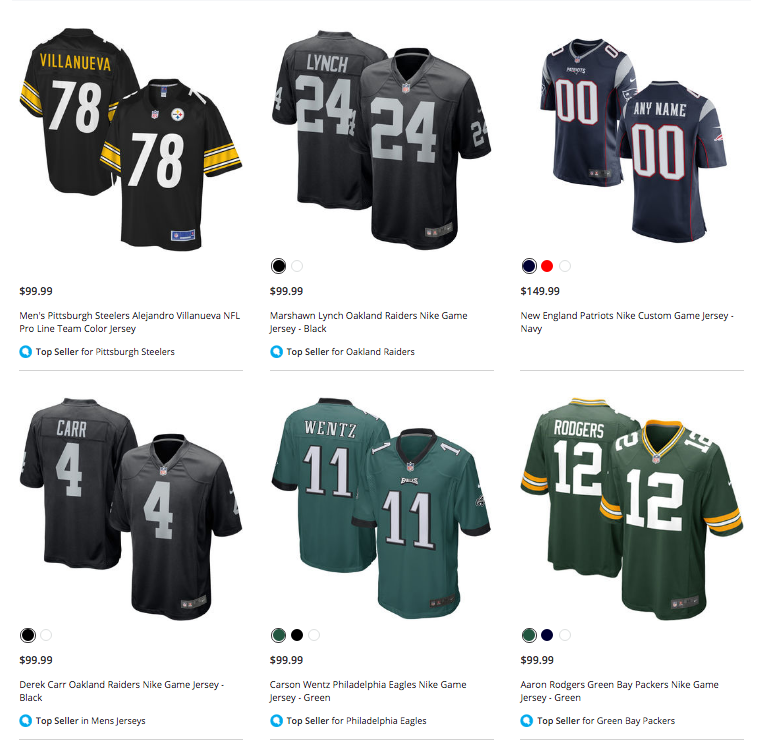Pick white swatch on Derek Carr jersey
The image size is (760, 750).
46,635
